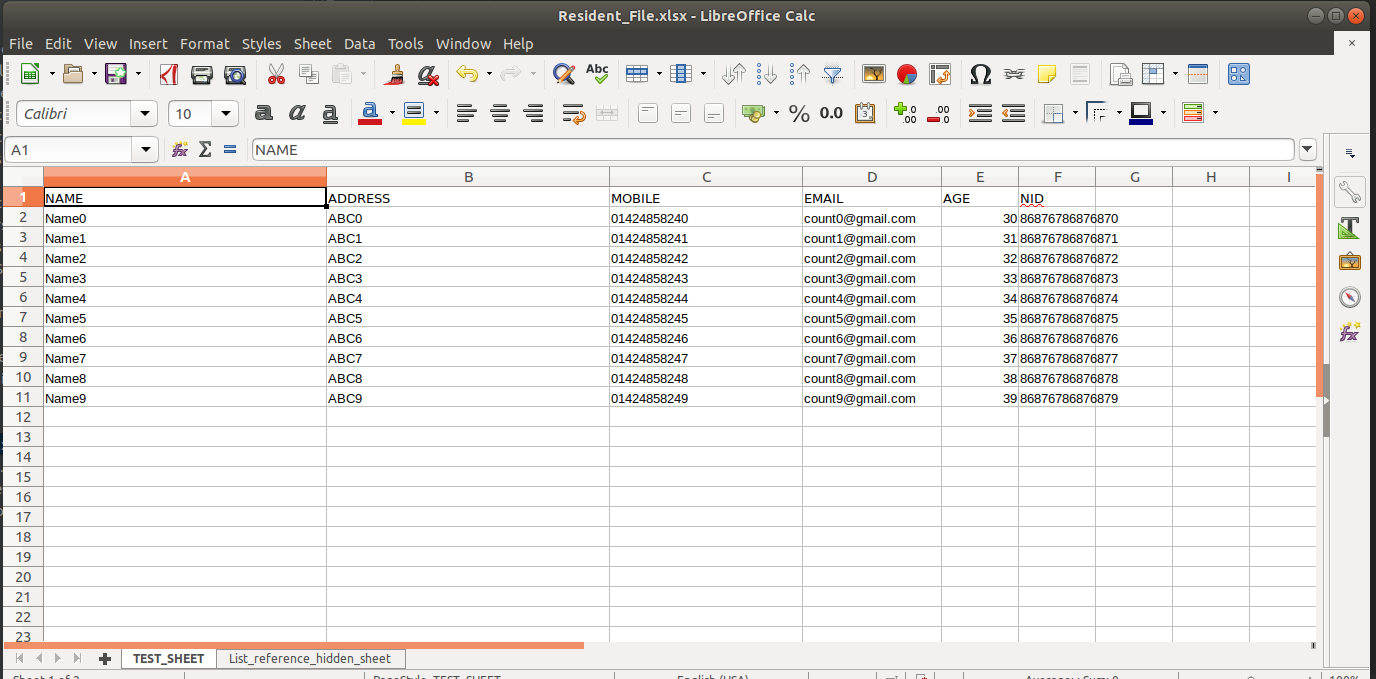Click the Export as PDF icon
Viewport: 1376px width, 679px height.
point(169,74)
